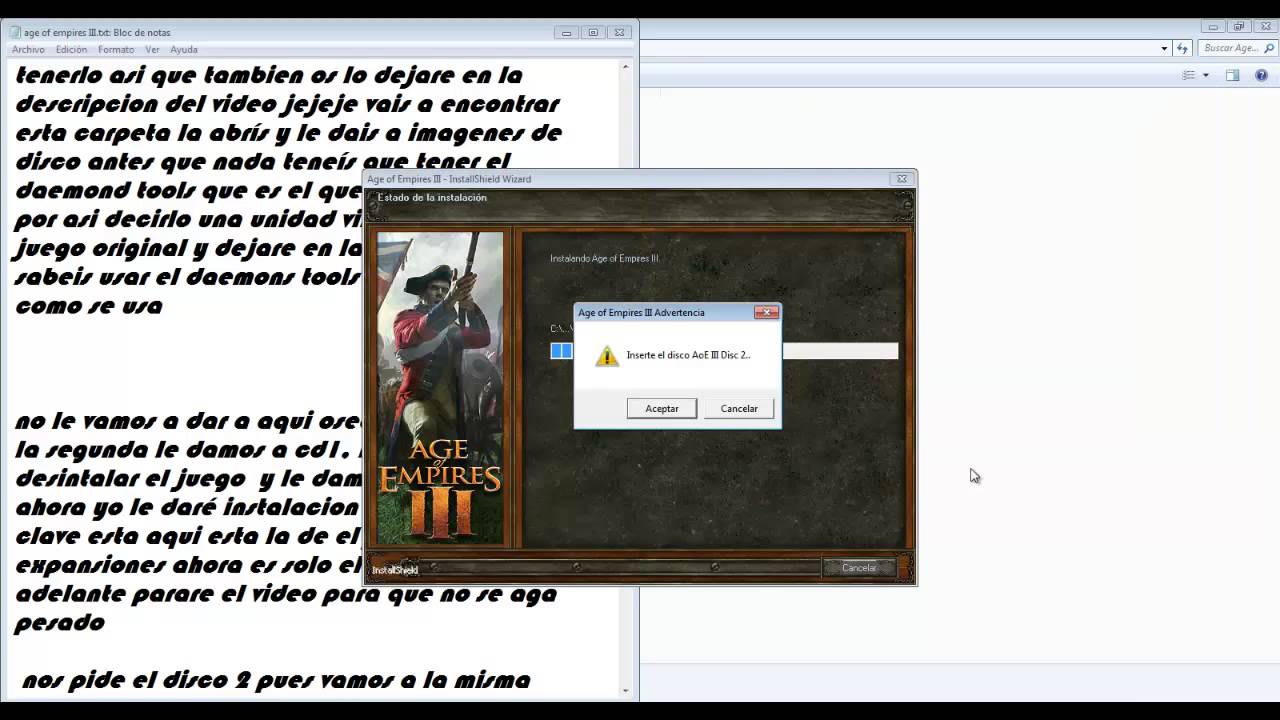Open the Edición menu in Notepad

coord(71,49)
